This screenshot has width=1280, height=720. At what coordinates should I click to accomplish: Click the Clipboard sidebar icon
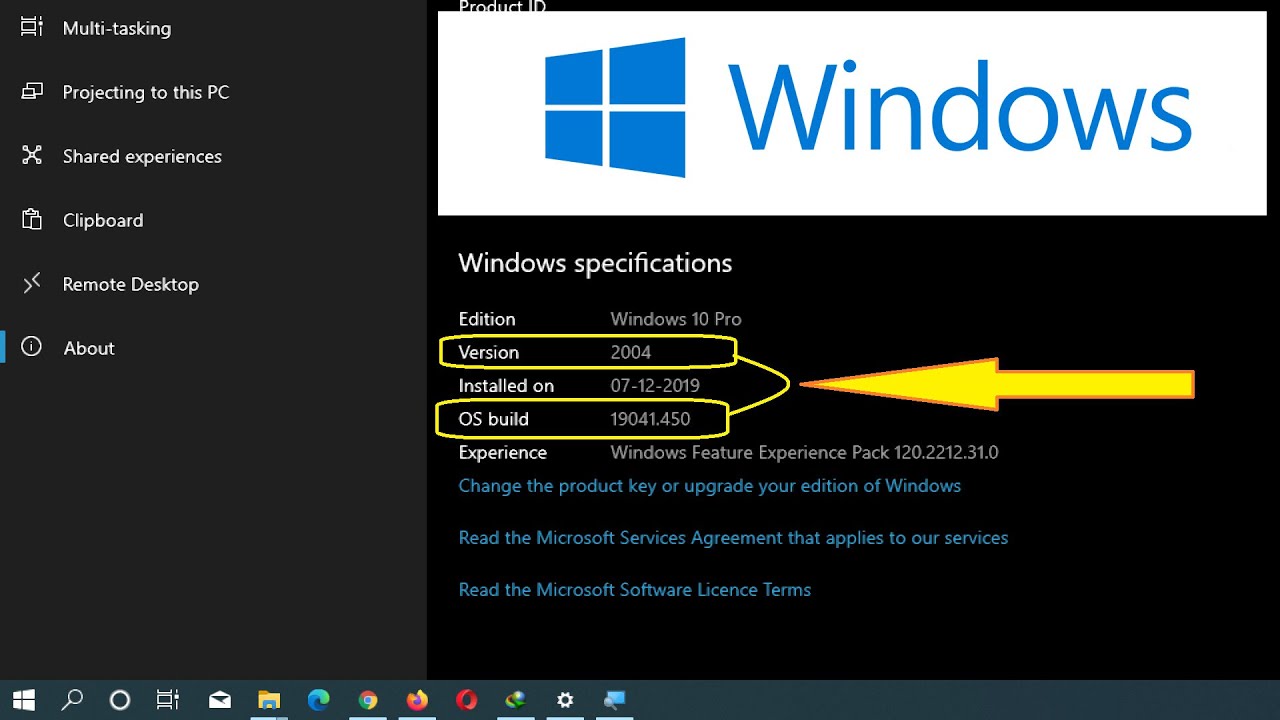pos(32,220)
